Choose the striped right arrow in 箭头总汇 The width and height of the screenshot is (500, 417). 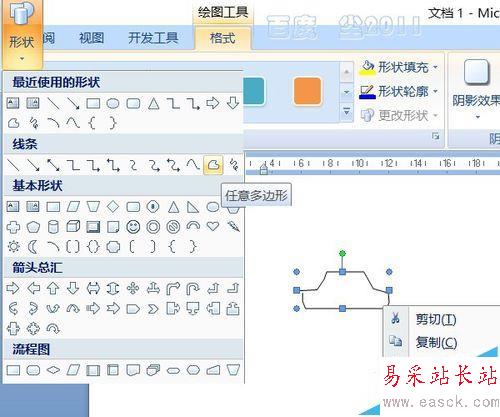[93, 309]
